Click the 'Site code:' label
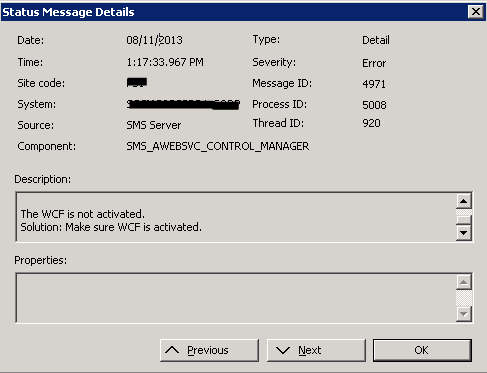The image size is (487, 373). click(x=41, y=83)
